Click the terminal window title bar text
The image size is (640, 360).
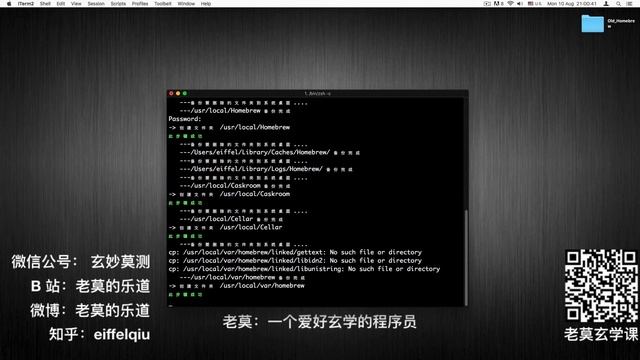(x=318, y=93)
